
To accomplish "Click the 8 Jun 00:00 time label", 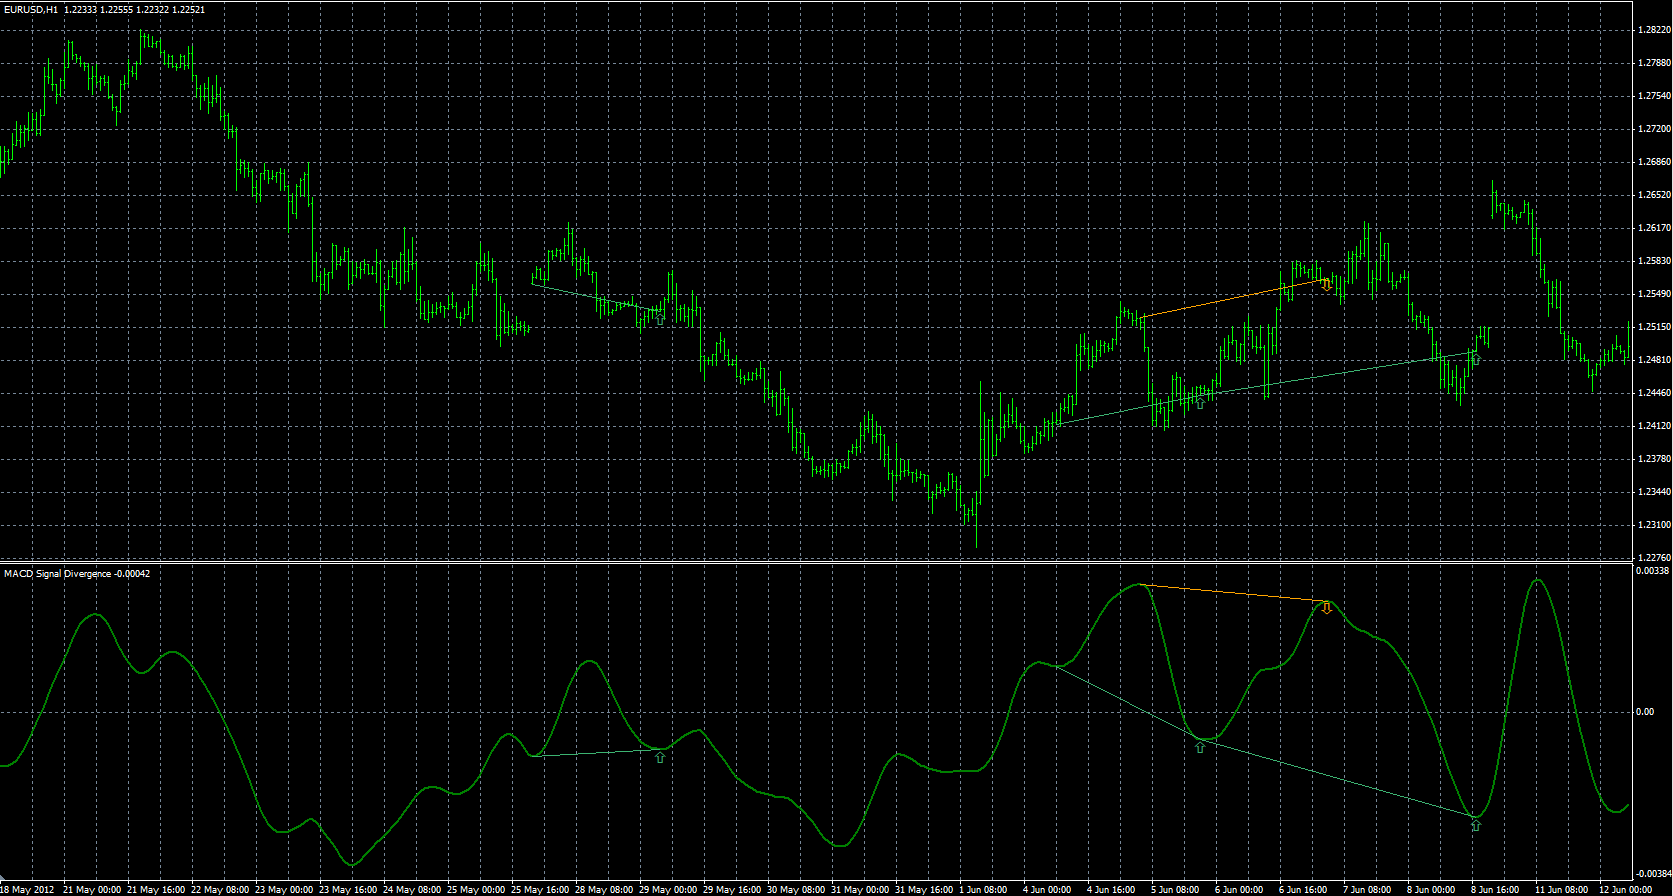I will point(1431,889).
